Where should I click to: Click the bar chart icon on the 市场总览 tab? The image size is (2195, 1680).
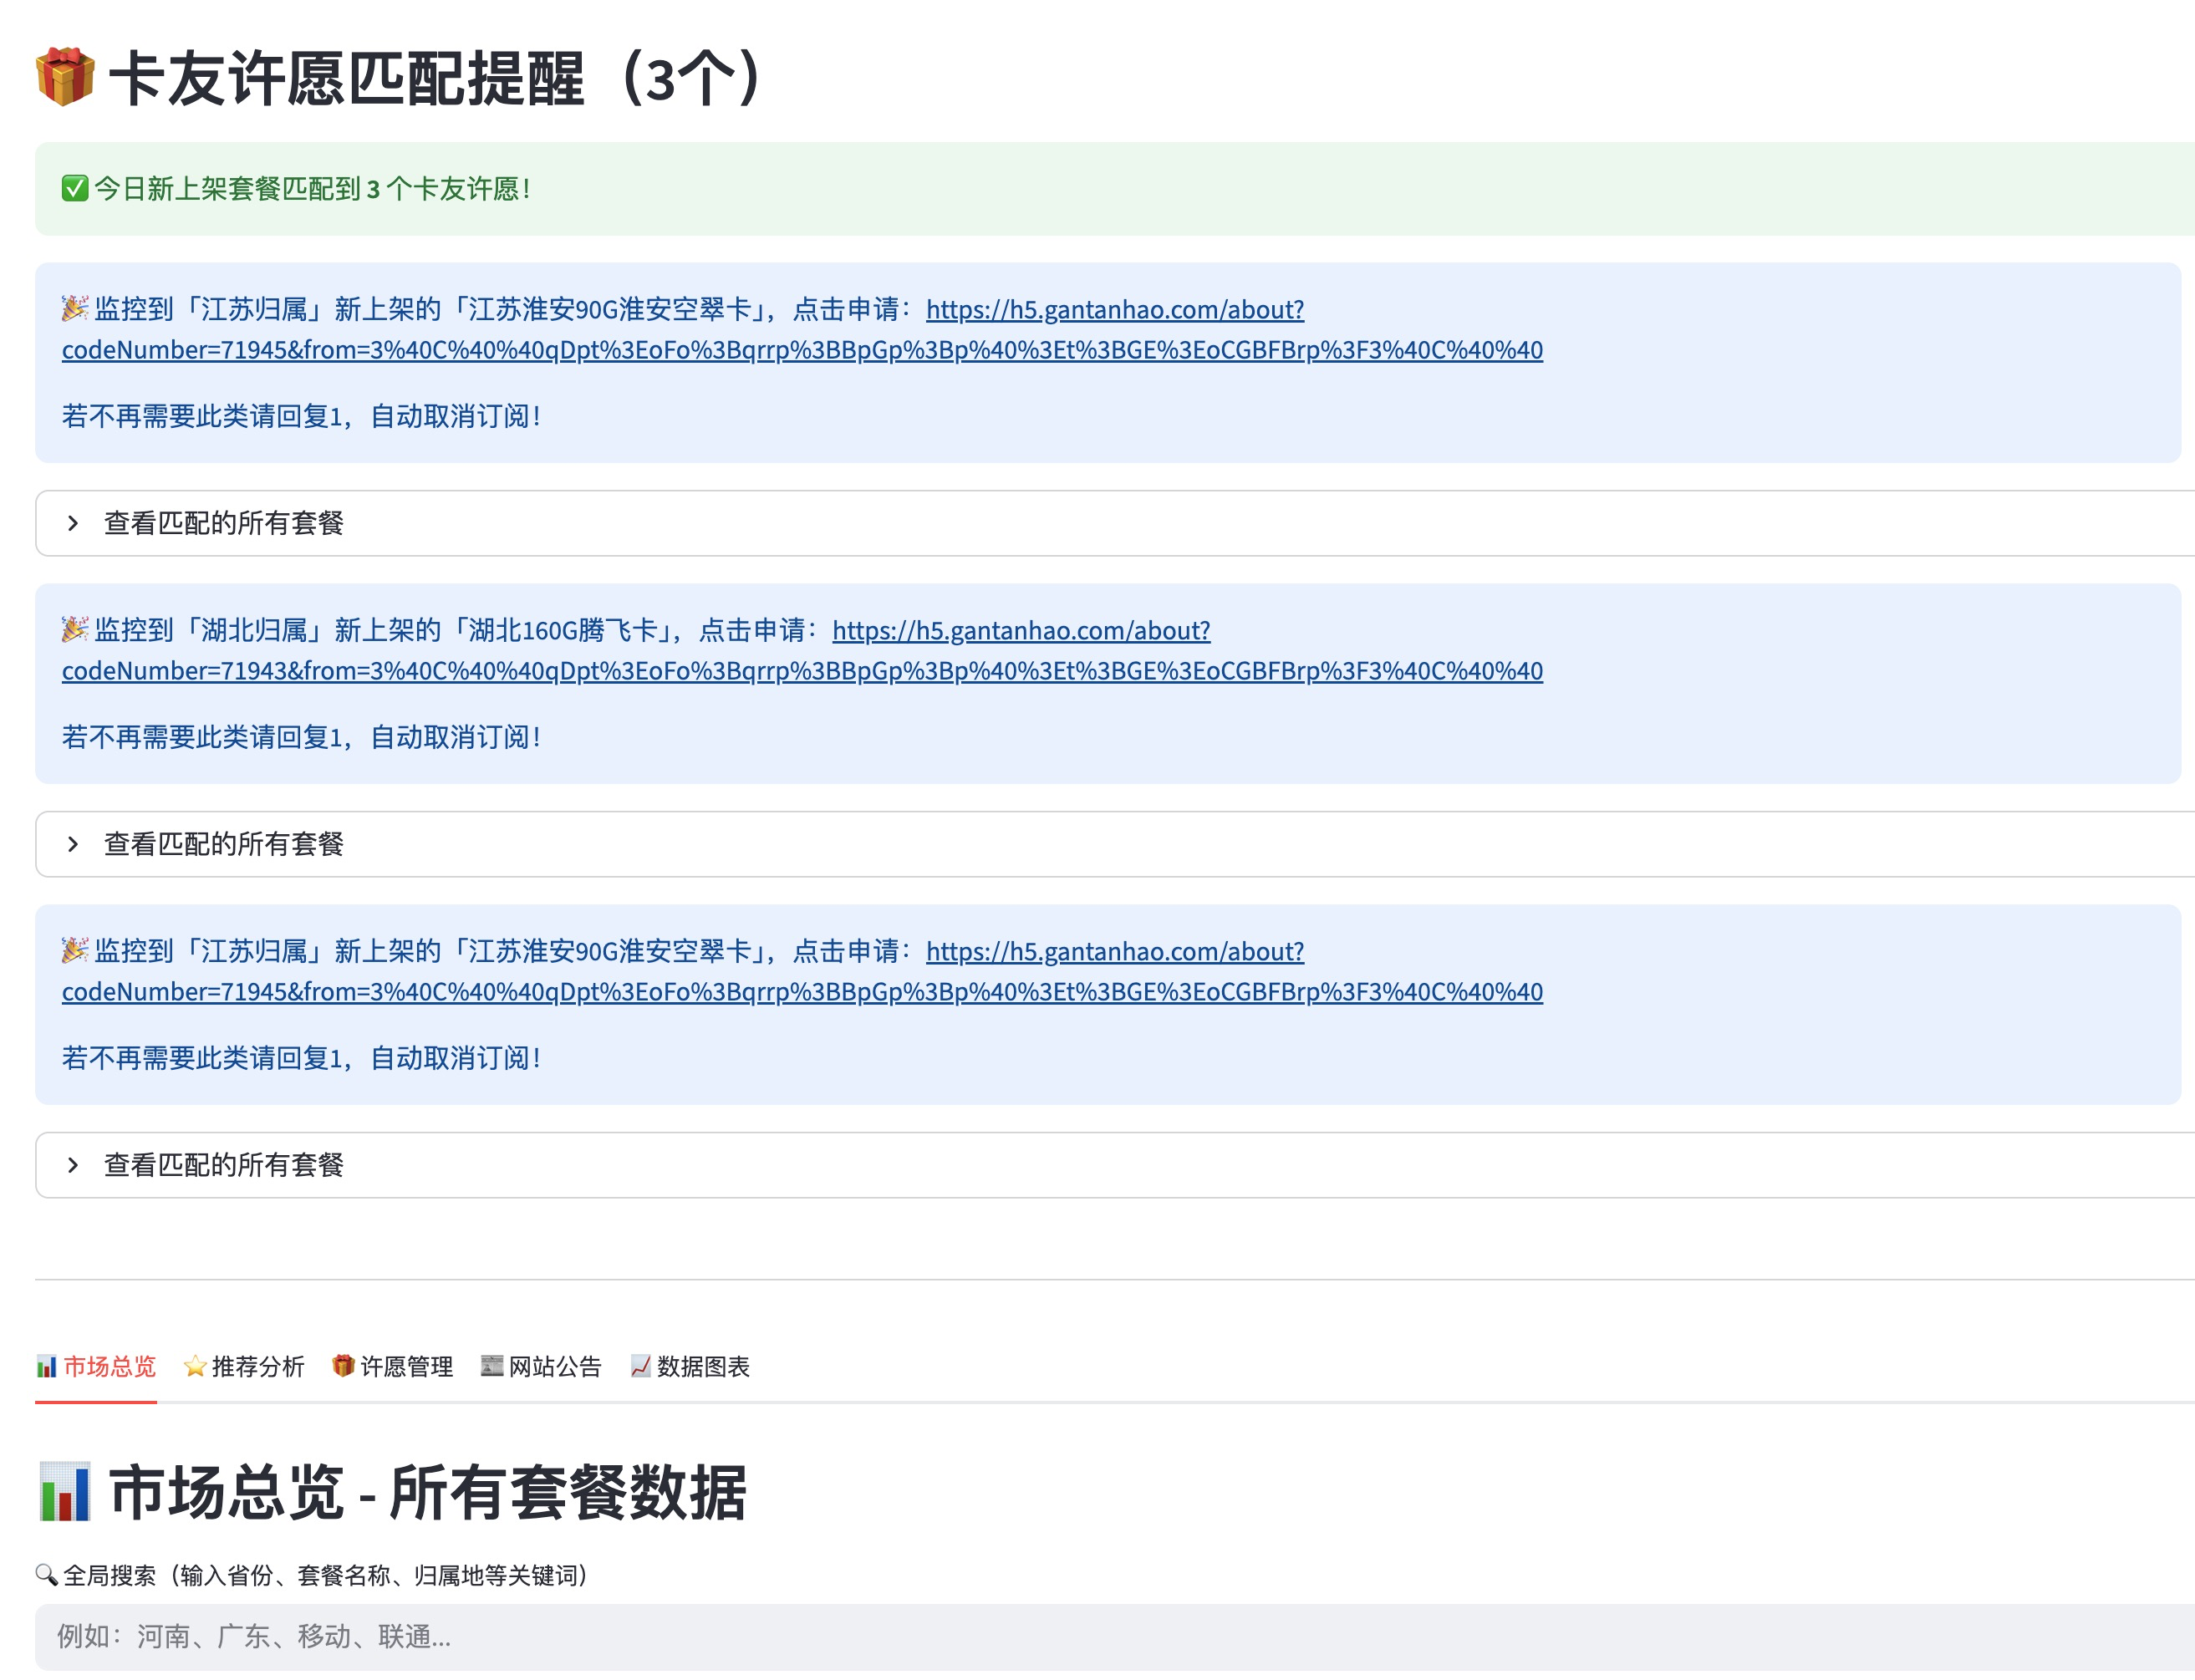click(x=47, y=1366)
